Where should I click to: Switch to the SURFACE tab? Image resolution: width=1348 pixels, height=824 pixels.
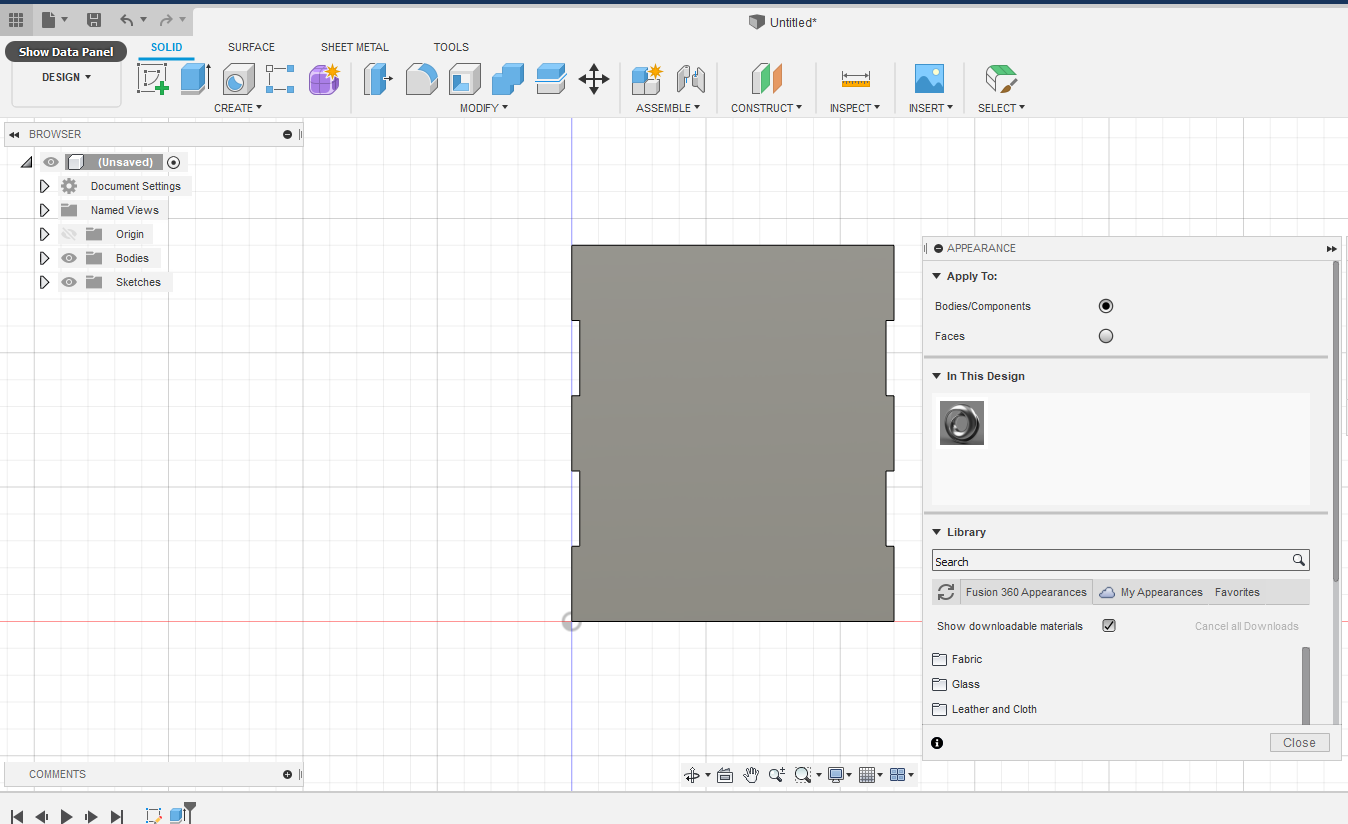251,47
